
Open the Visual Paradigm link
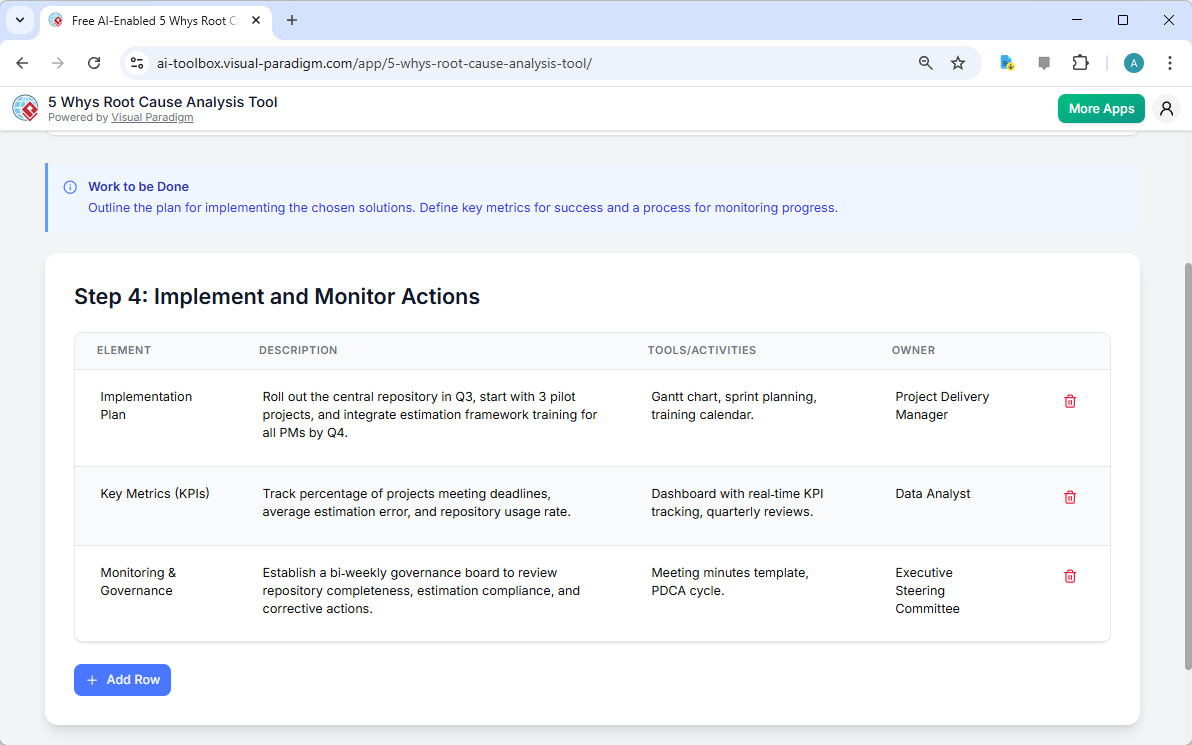pyautogui.click(x=152, y=117)
